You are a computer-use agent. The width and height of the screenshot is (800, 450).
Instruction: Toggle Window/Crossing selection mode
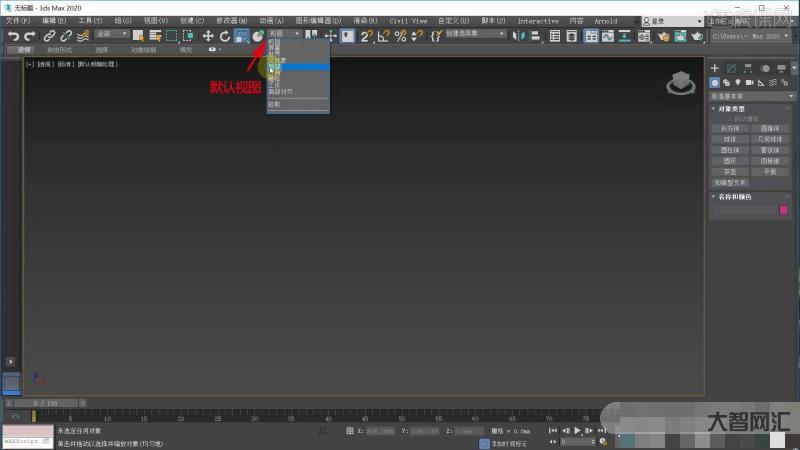pyautogui.click(x=188, y=36)
